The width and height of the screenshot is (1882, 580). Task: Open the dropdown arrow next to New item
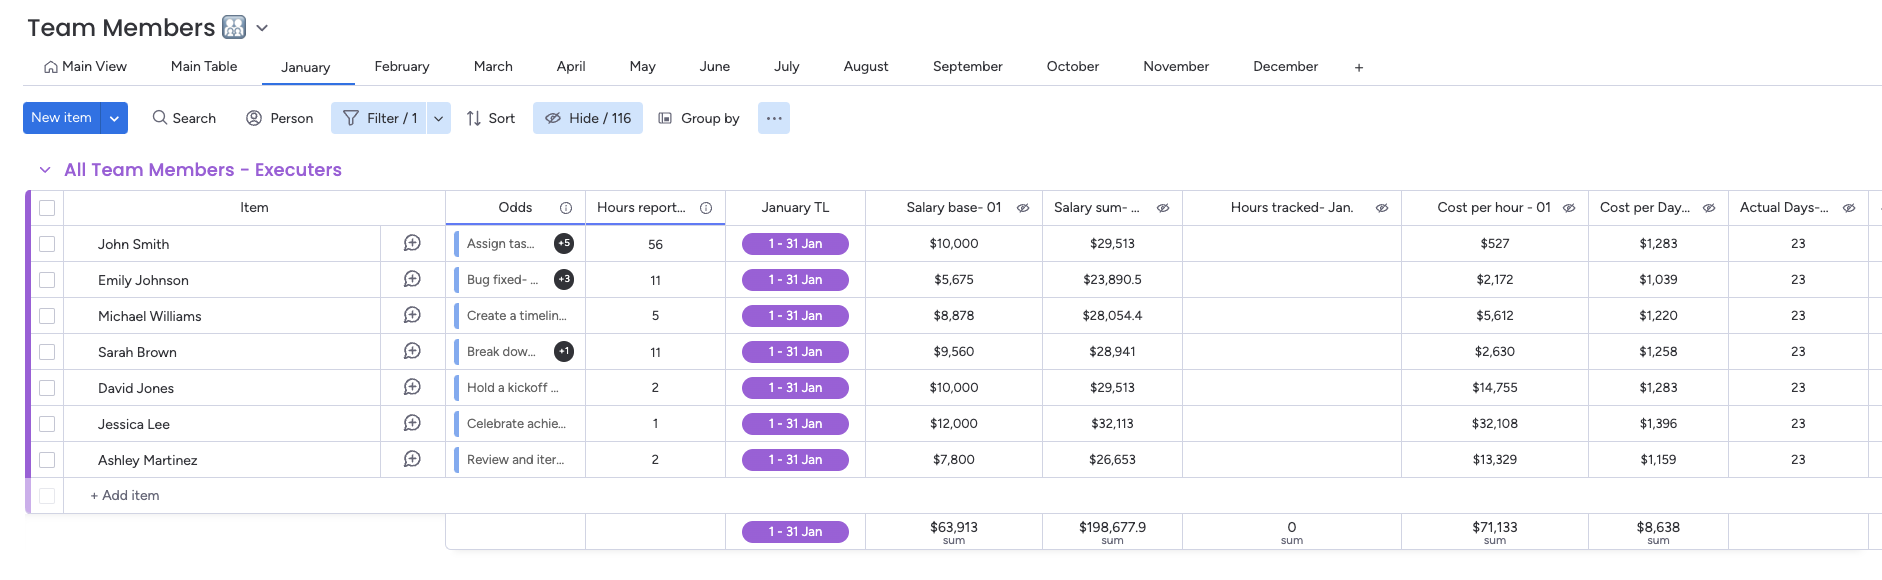(114, 118)
